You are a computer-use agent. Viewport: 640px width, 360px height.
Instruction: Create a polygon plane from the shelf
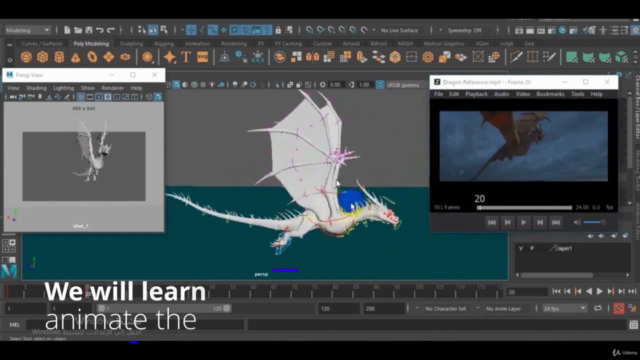[109, 57]
